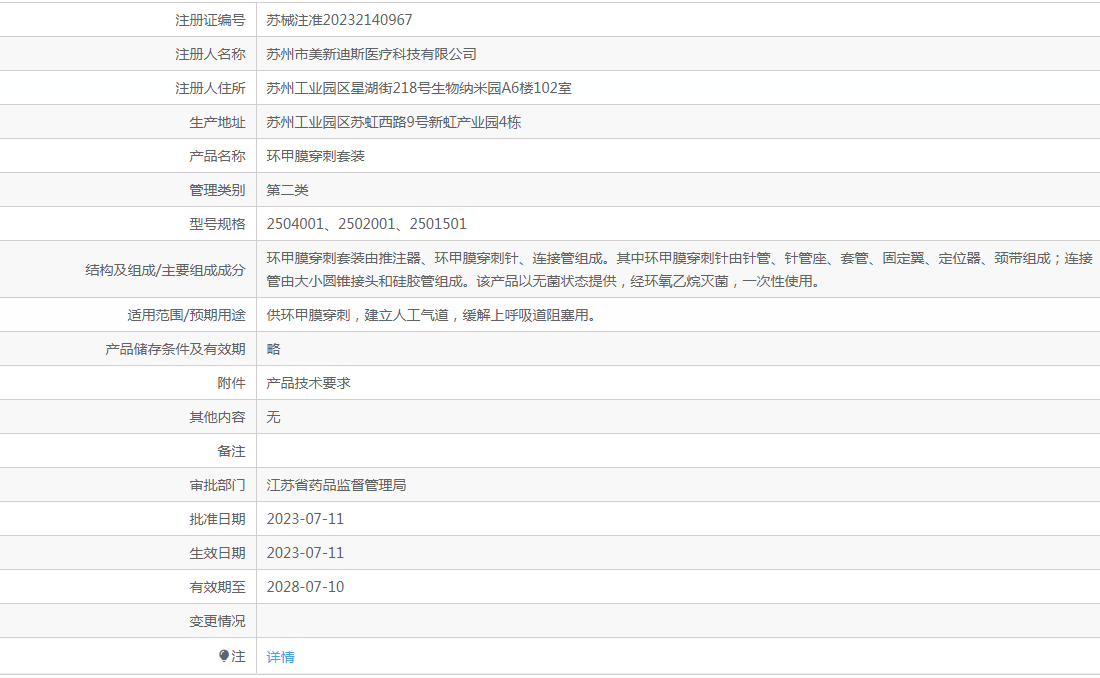The width and height of the screenshot is (1100, 678).
Task: Click the 结构及组成/主要组成成分 label
Action: click(166, 270)
